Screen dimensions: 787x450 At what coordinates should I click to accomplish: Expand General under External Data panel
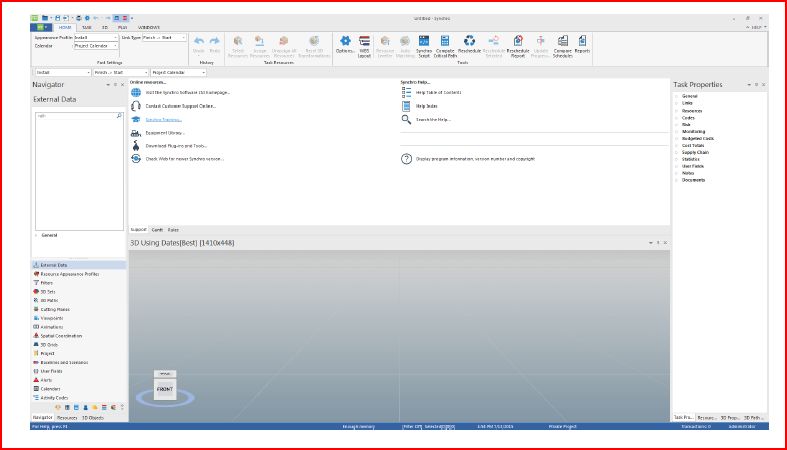click(x=37, y=235)
